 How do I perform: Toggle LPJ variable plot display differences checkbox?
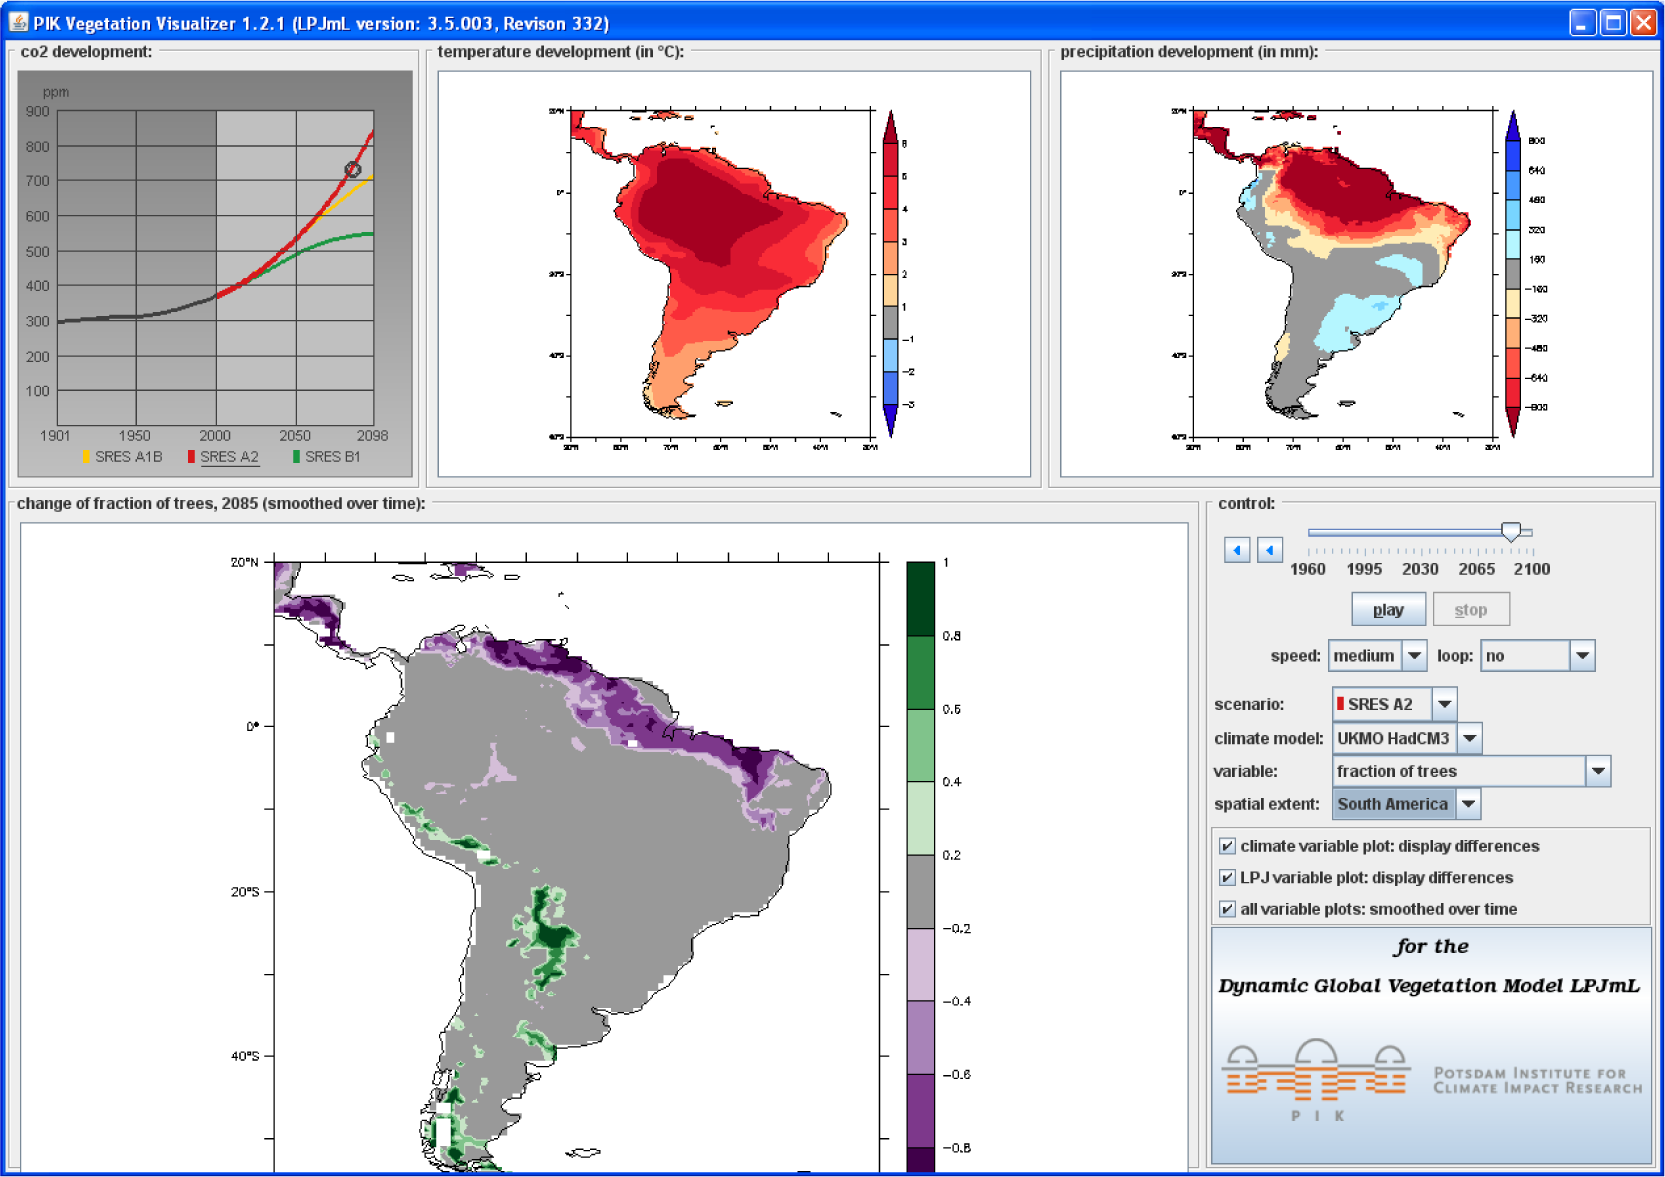[x=1227, y=878]
